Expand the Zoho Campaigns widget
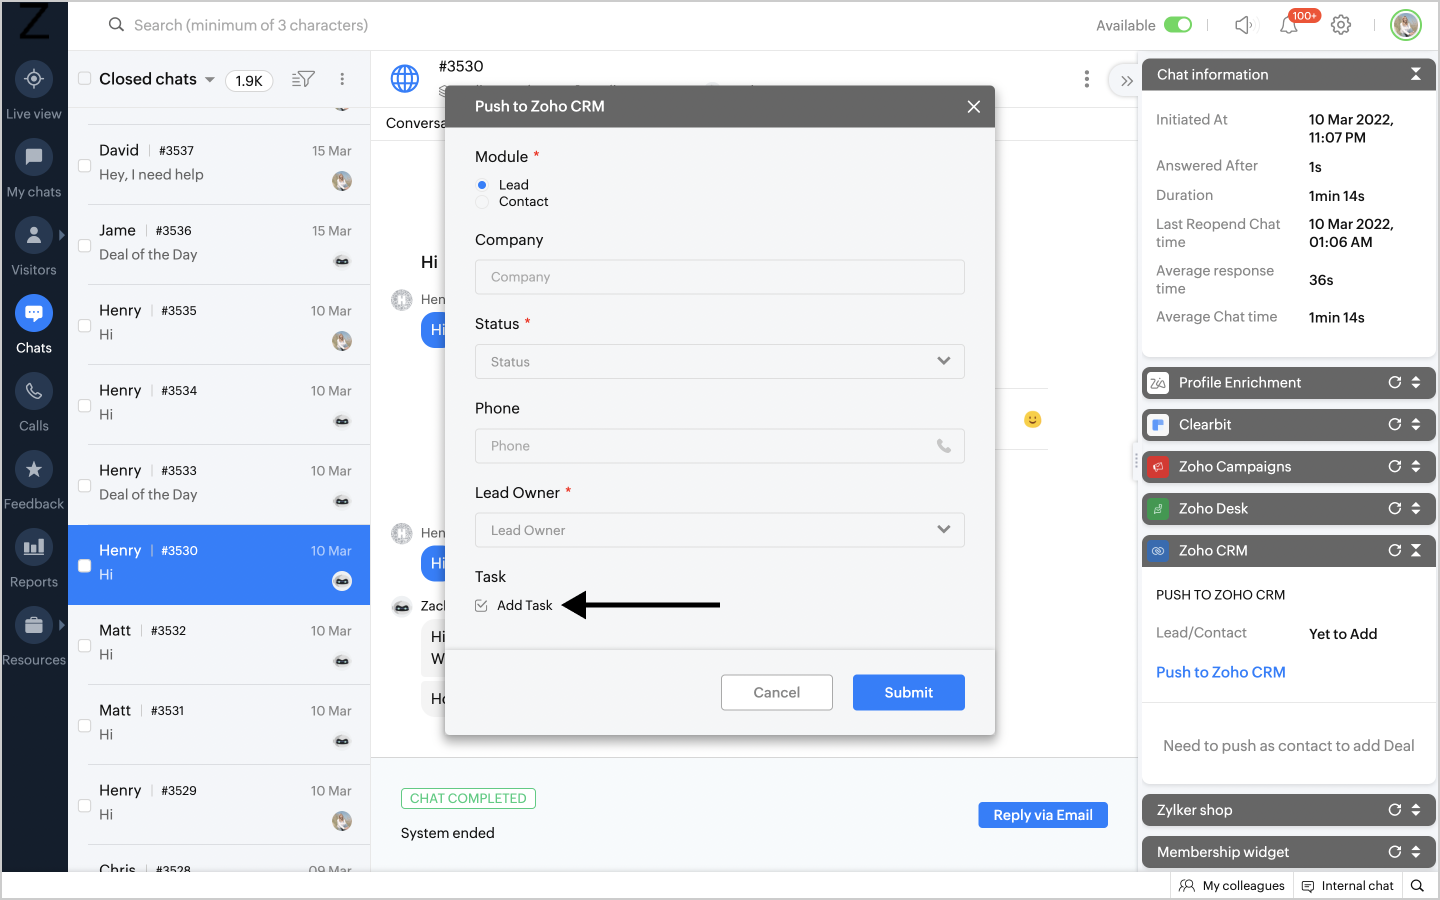This screenshot has width=1440, height=900. (x=1416, y=466)
